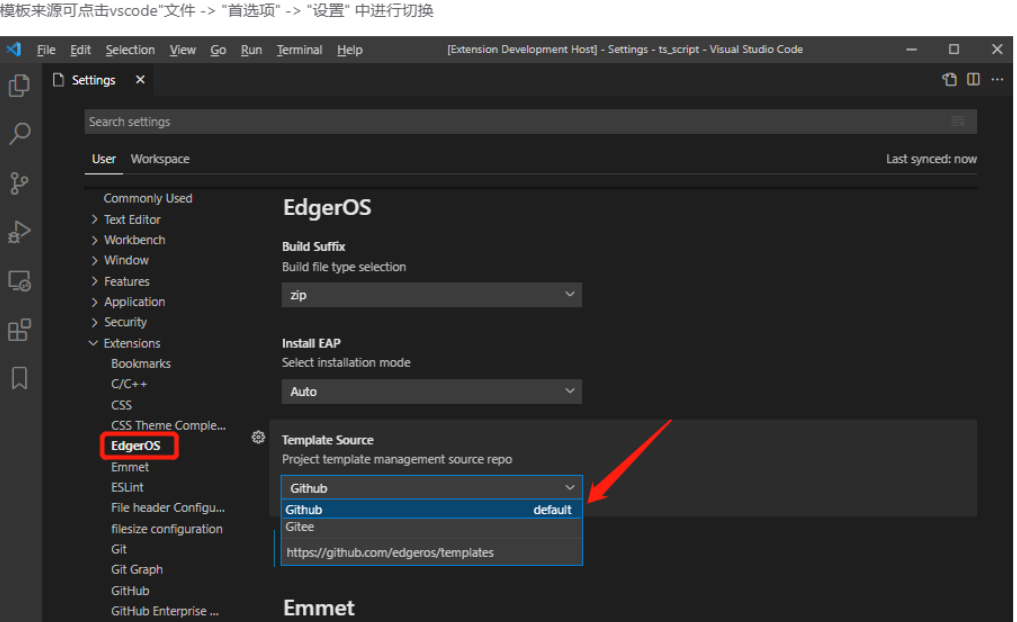Select Git Graph extension settings

tap(137, 569)
